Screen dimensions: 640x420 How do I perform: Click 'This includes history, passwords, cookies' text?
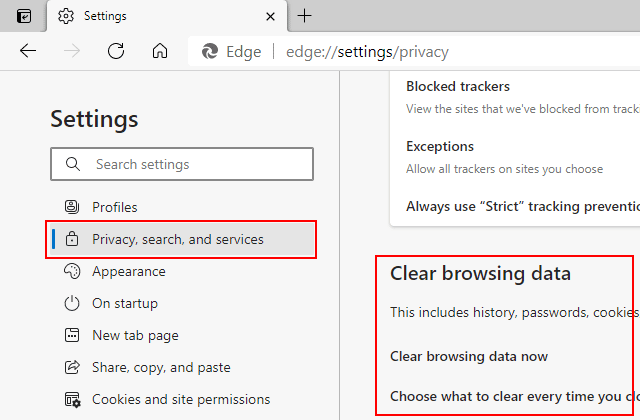point(515,312)
